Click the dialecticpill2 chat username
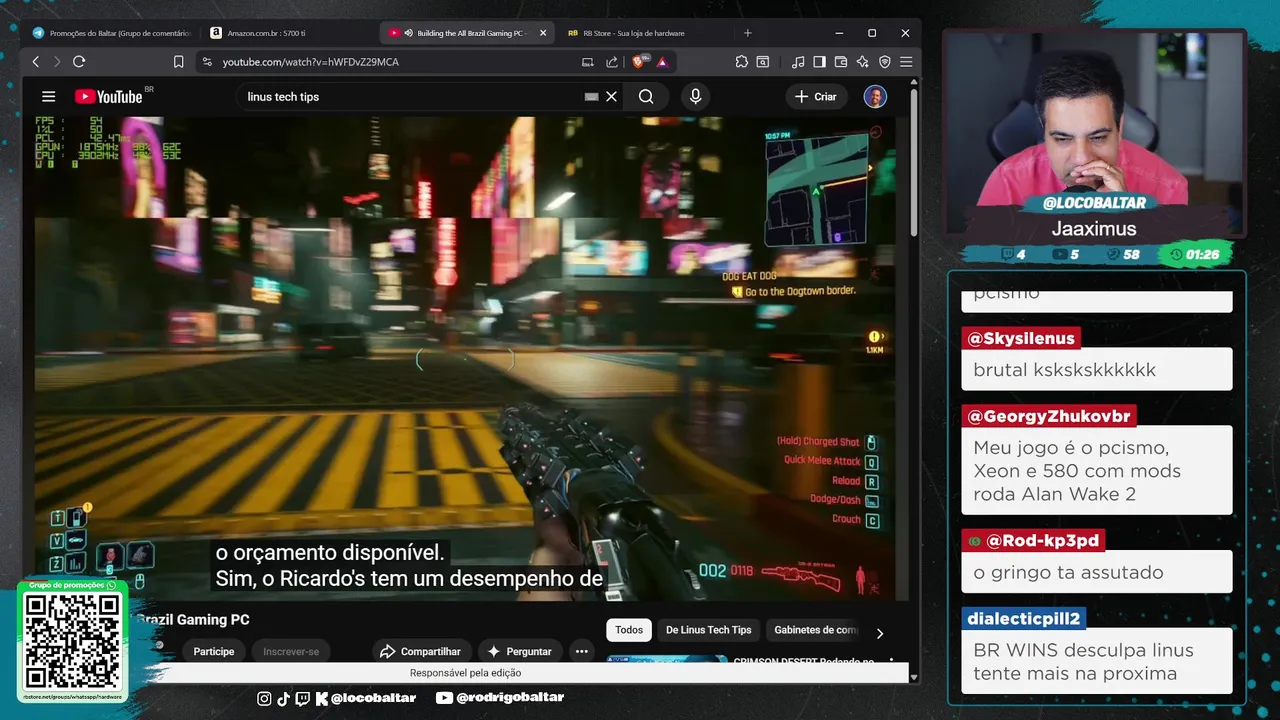The width and height of the screenshot is (1280, 720). (x=1023, y=619)
